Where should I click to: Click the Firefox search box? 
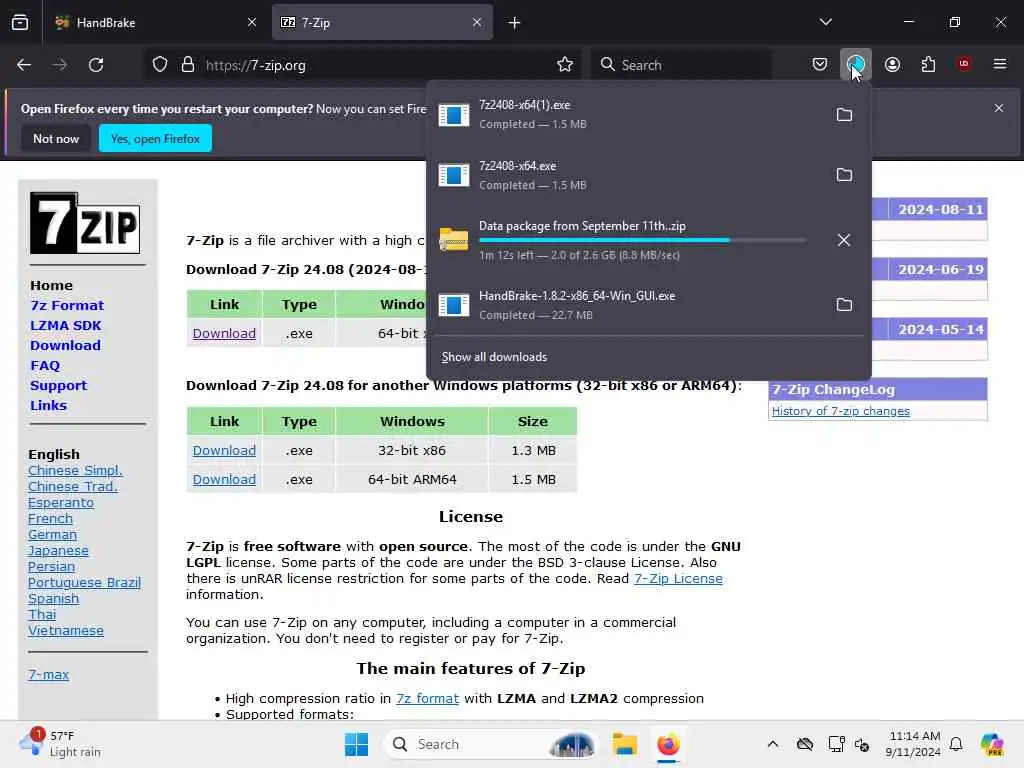coord(681,65)
